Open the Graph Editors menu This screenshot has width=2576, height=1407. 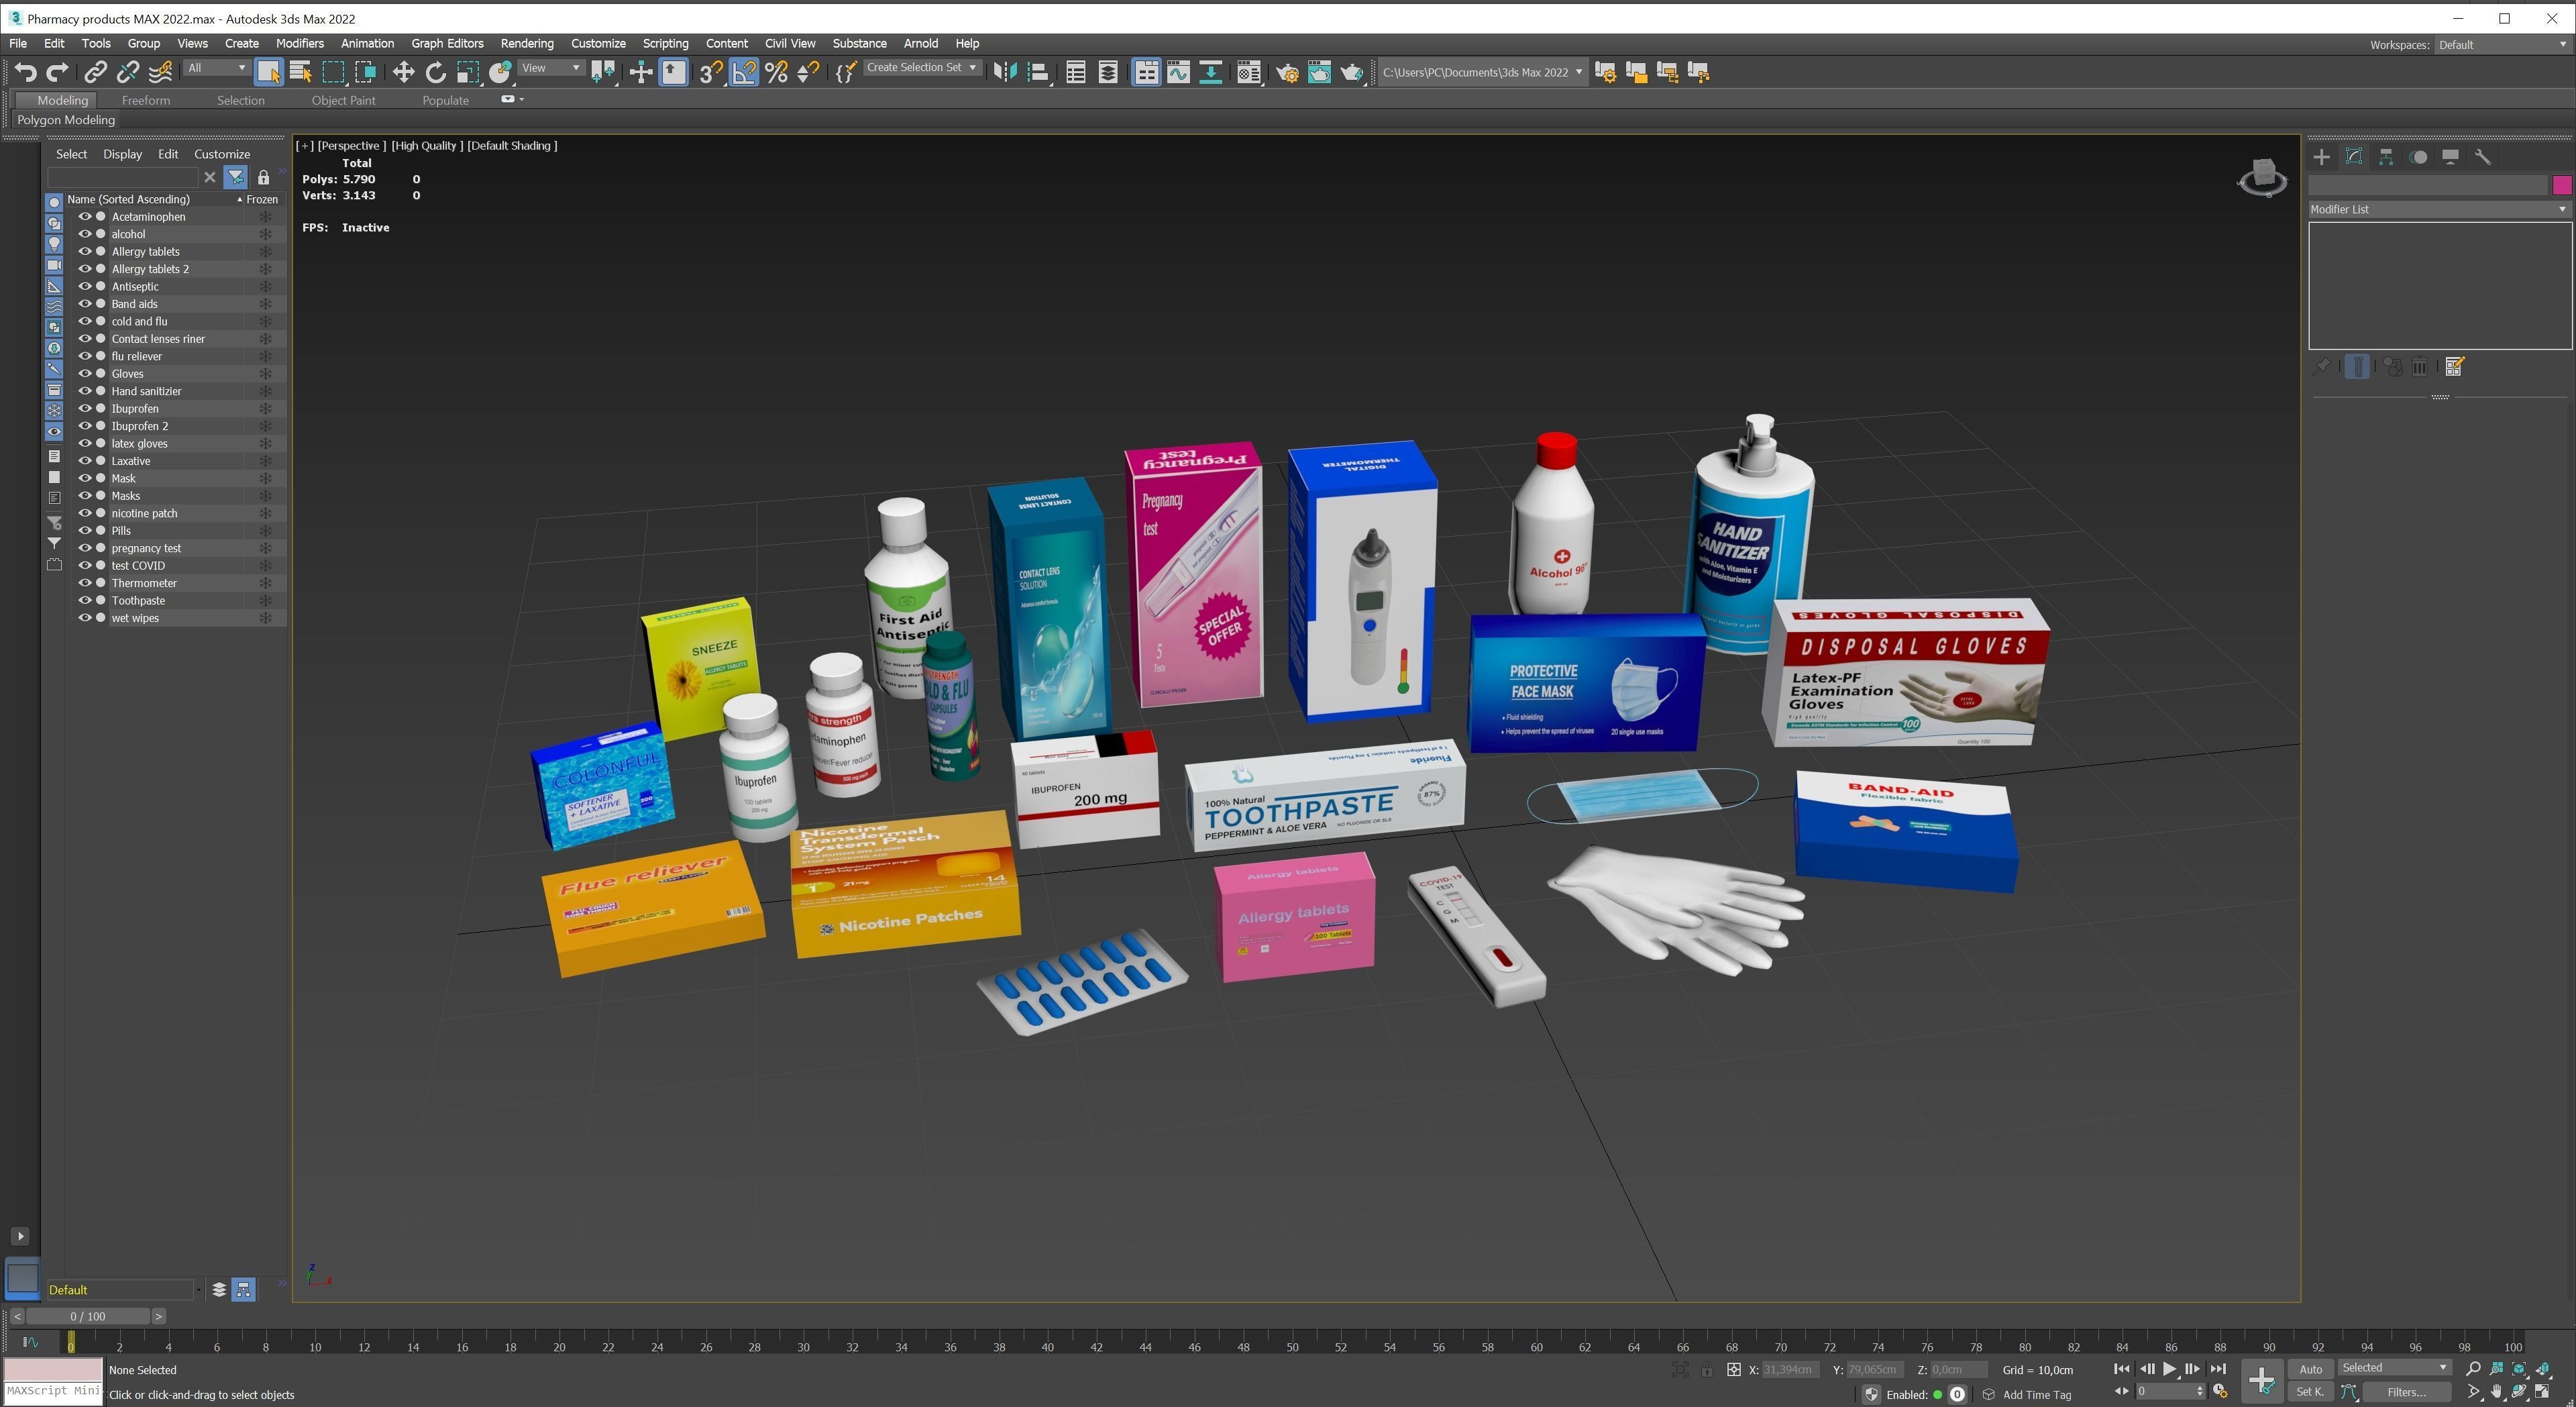point(447,44)
